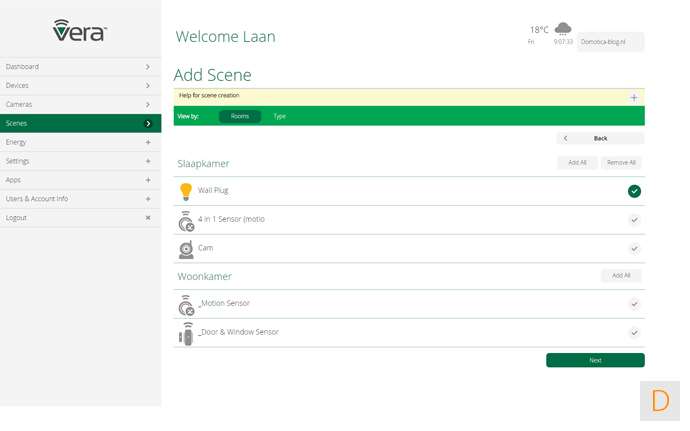Go back using the Back button

pos(600,138)
